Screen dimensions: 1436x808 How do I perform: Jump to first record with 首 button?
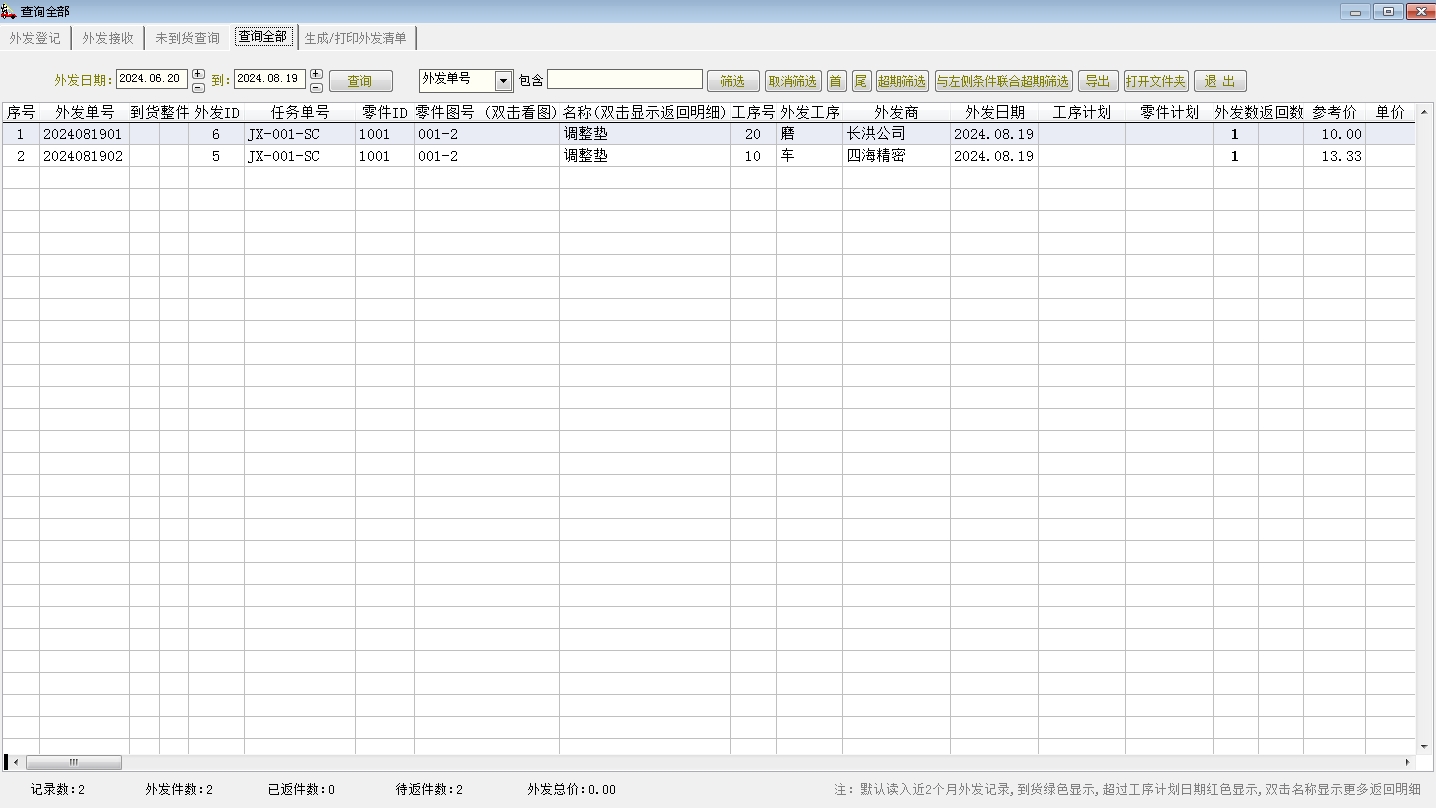pyautogui.click(x=835, y=82)
